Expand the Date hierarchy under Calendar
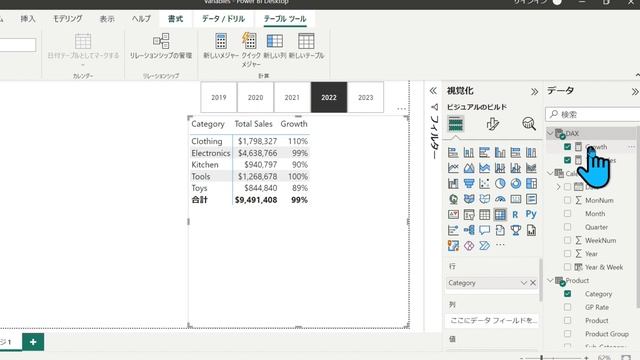Image resolution: width=640 pixels, height=360 pixels. (558, 187)
